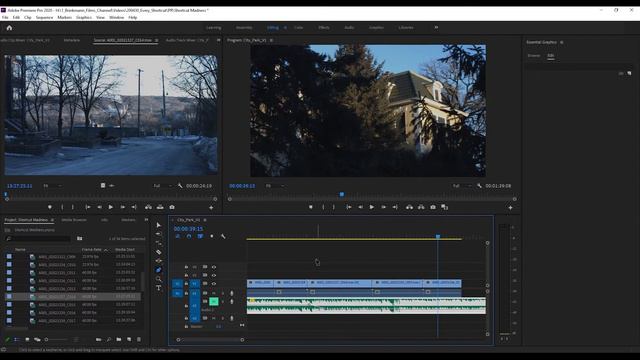
Task: Open the Media Browser tab
Action: (x=74, y=220)
